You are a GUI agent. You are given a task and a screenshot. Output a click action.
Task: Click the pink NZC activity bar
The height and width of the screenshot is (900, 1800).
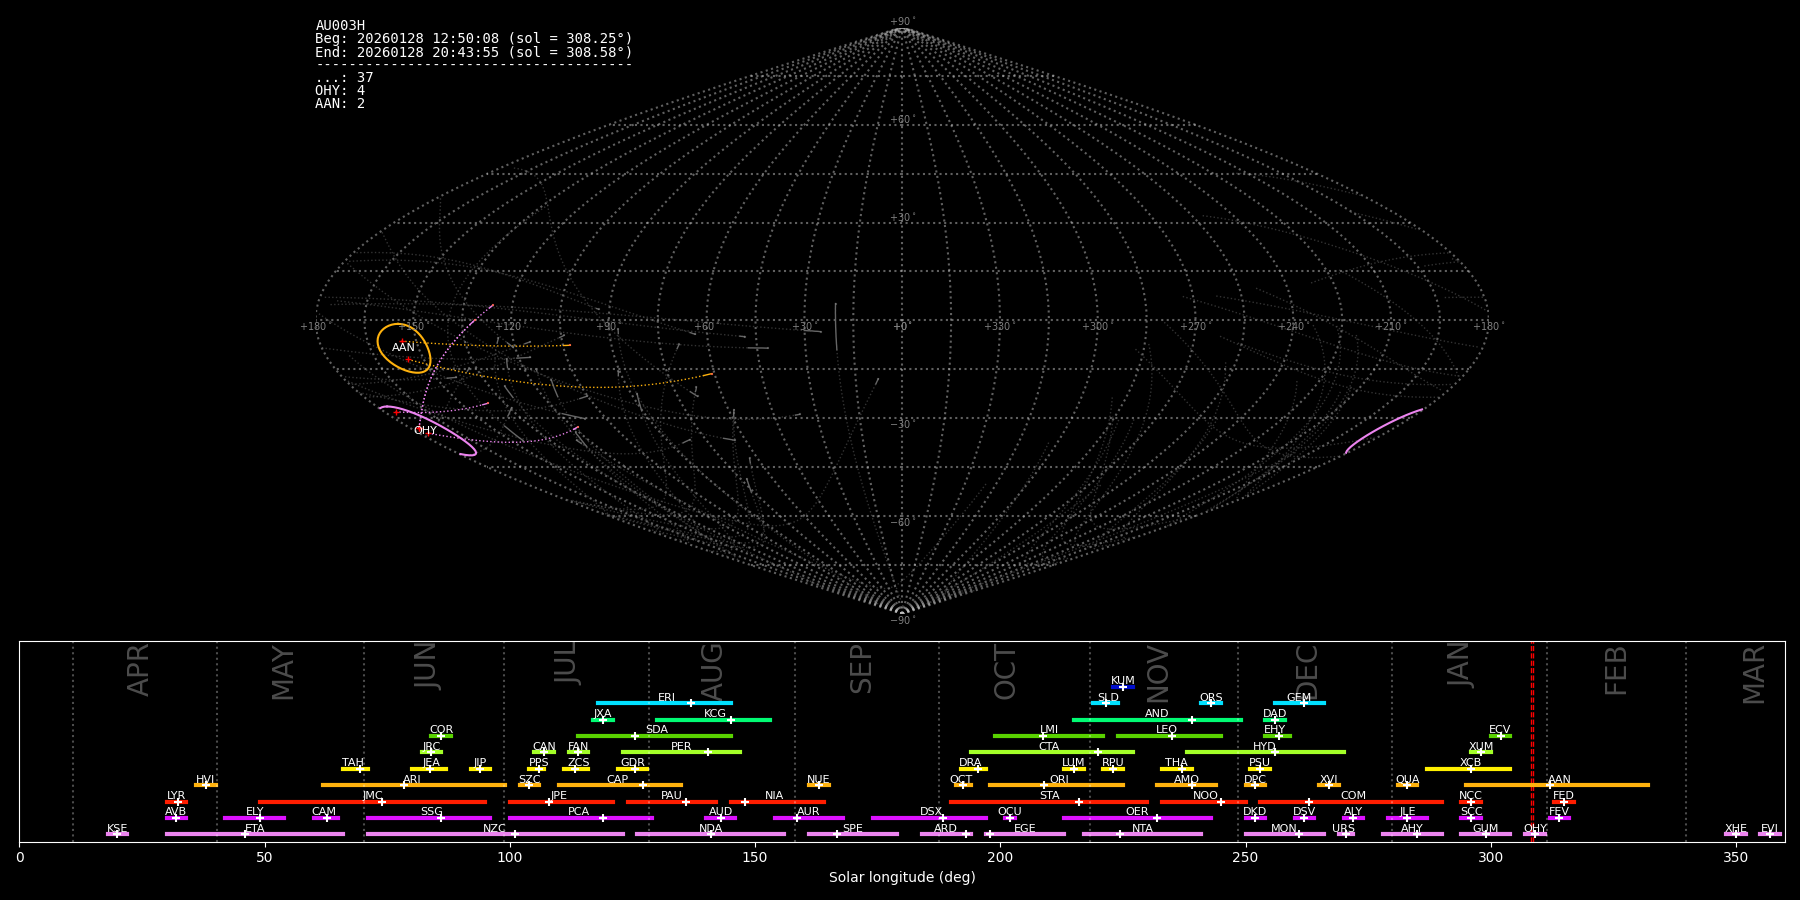coord(495,834)
